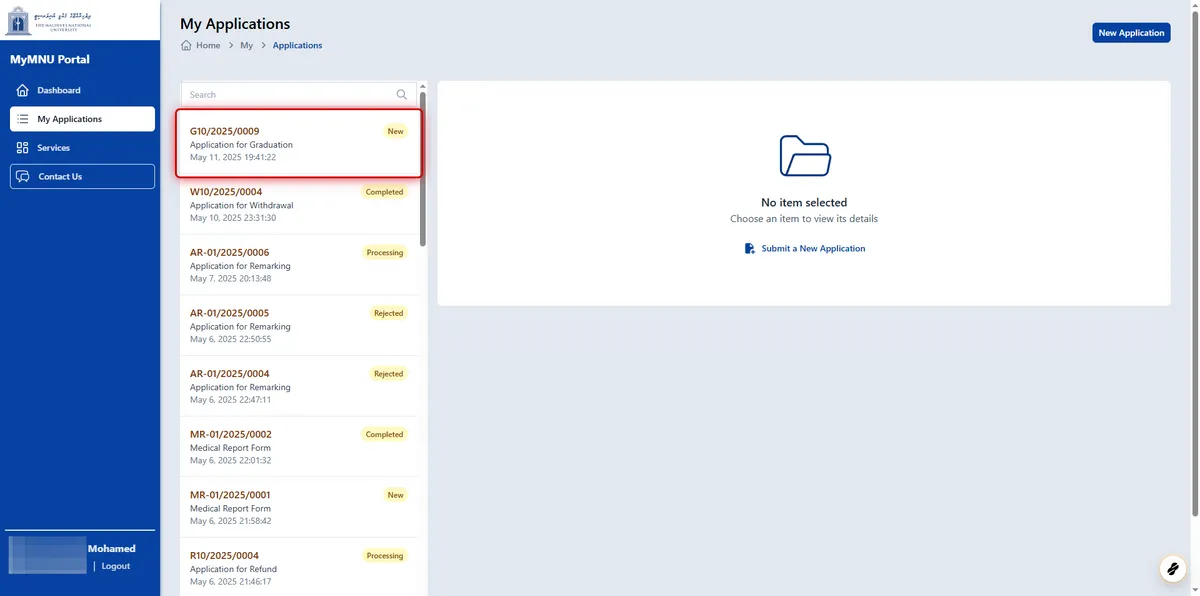
Task: Click the MyMNU Portal heading
Action: [50, 59]
